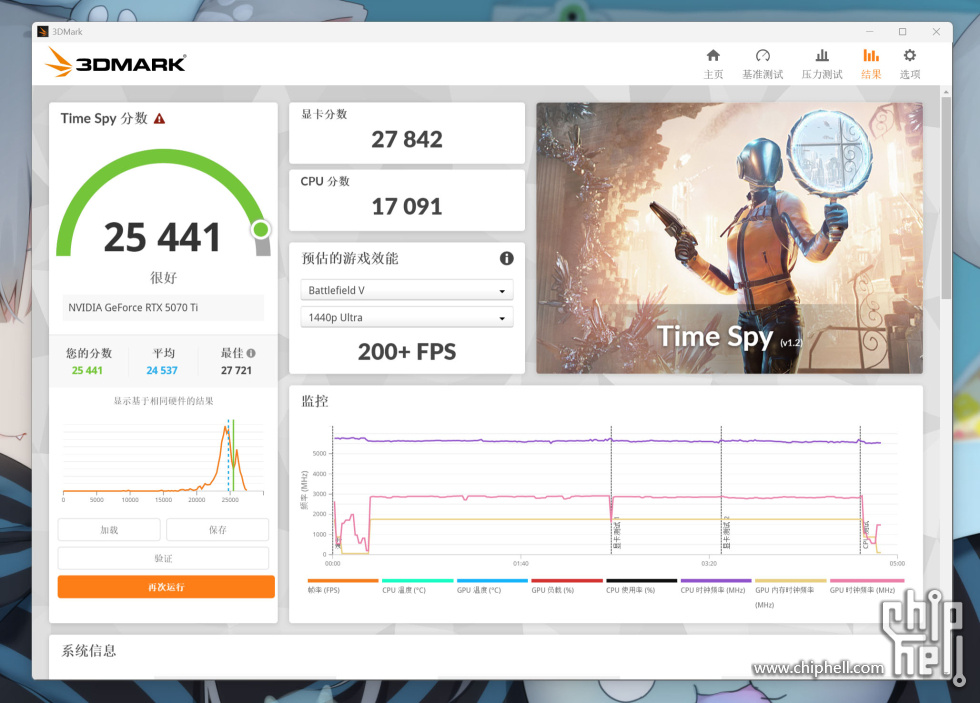The height and width of the screenshot is (703, 980).
Task: Toggle the GPU 温度 legend series
Action: coord(492,586)
